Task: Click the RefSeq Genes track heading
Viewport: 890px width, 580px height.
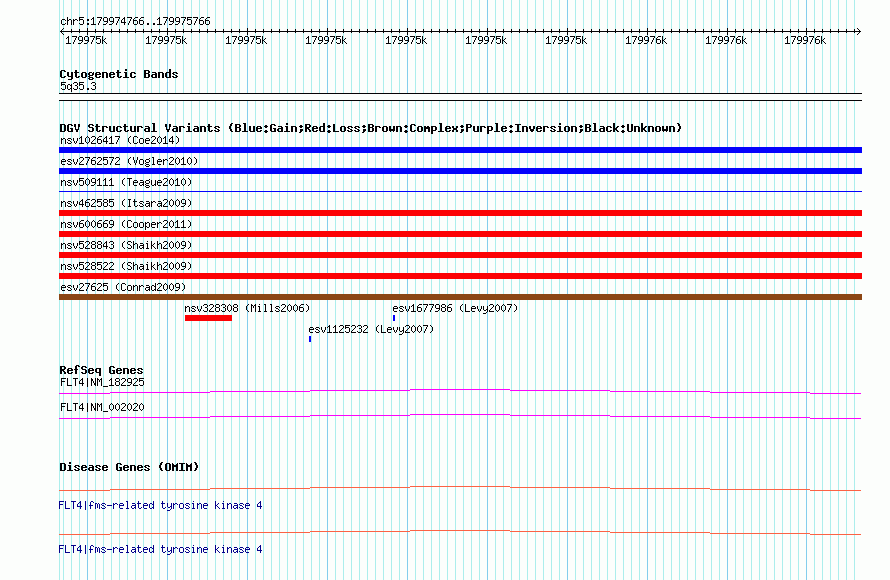Action: tap(101, 370)
